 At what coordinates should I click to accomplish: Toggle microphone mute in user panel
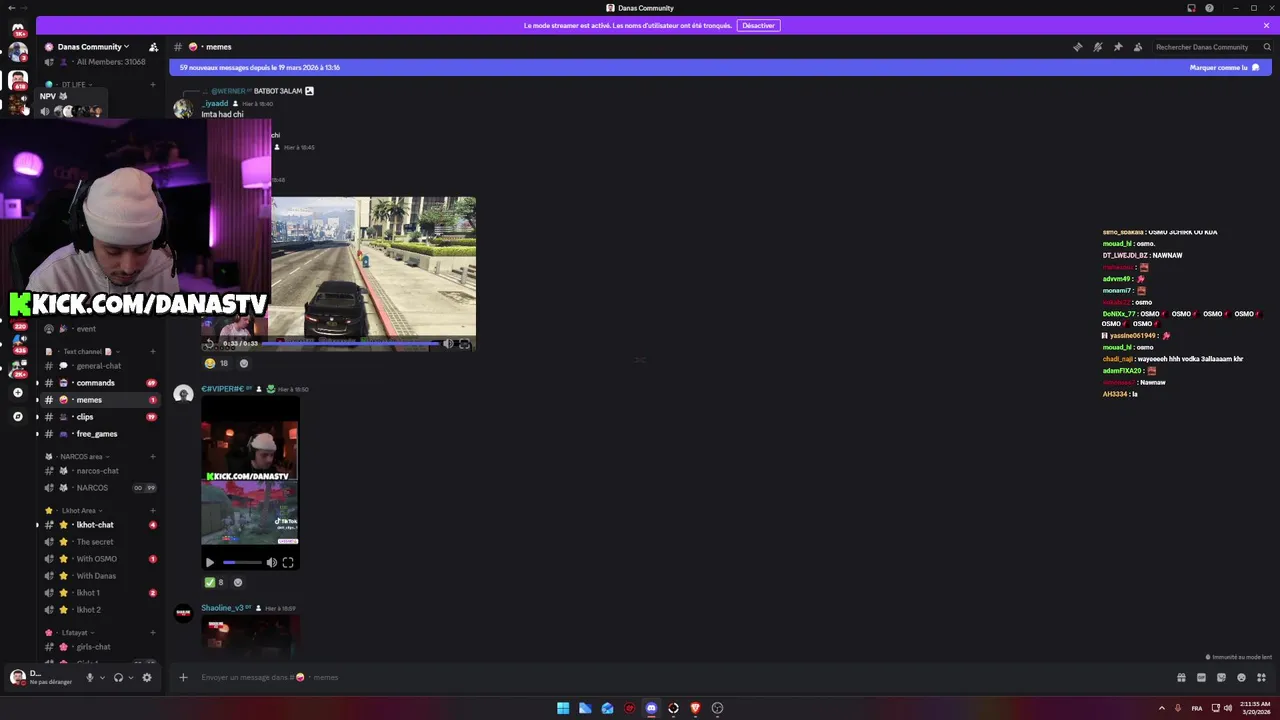90,678
